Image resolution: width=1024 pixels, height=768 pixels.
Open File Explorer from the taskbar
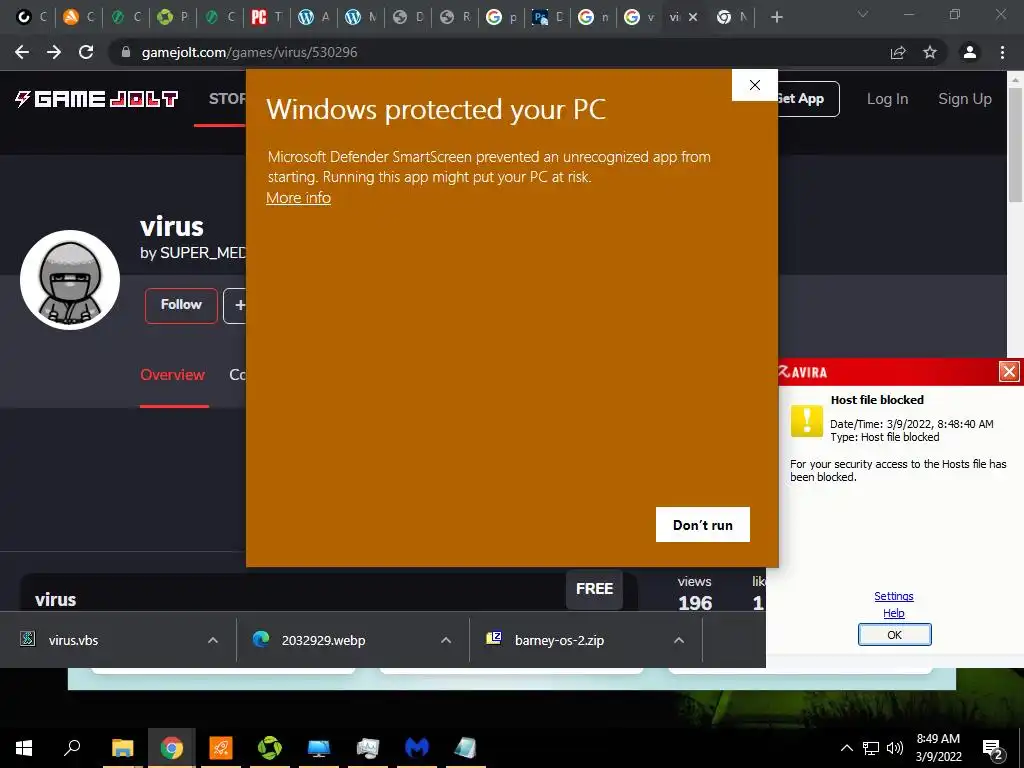[122, 748]
